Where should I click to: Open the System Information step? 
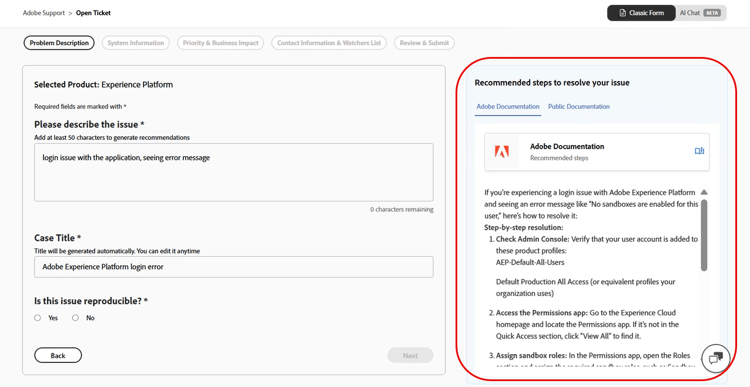tap(136, 43)
